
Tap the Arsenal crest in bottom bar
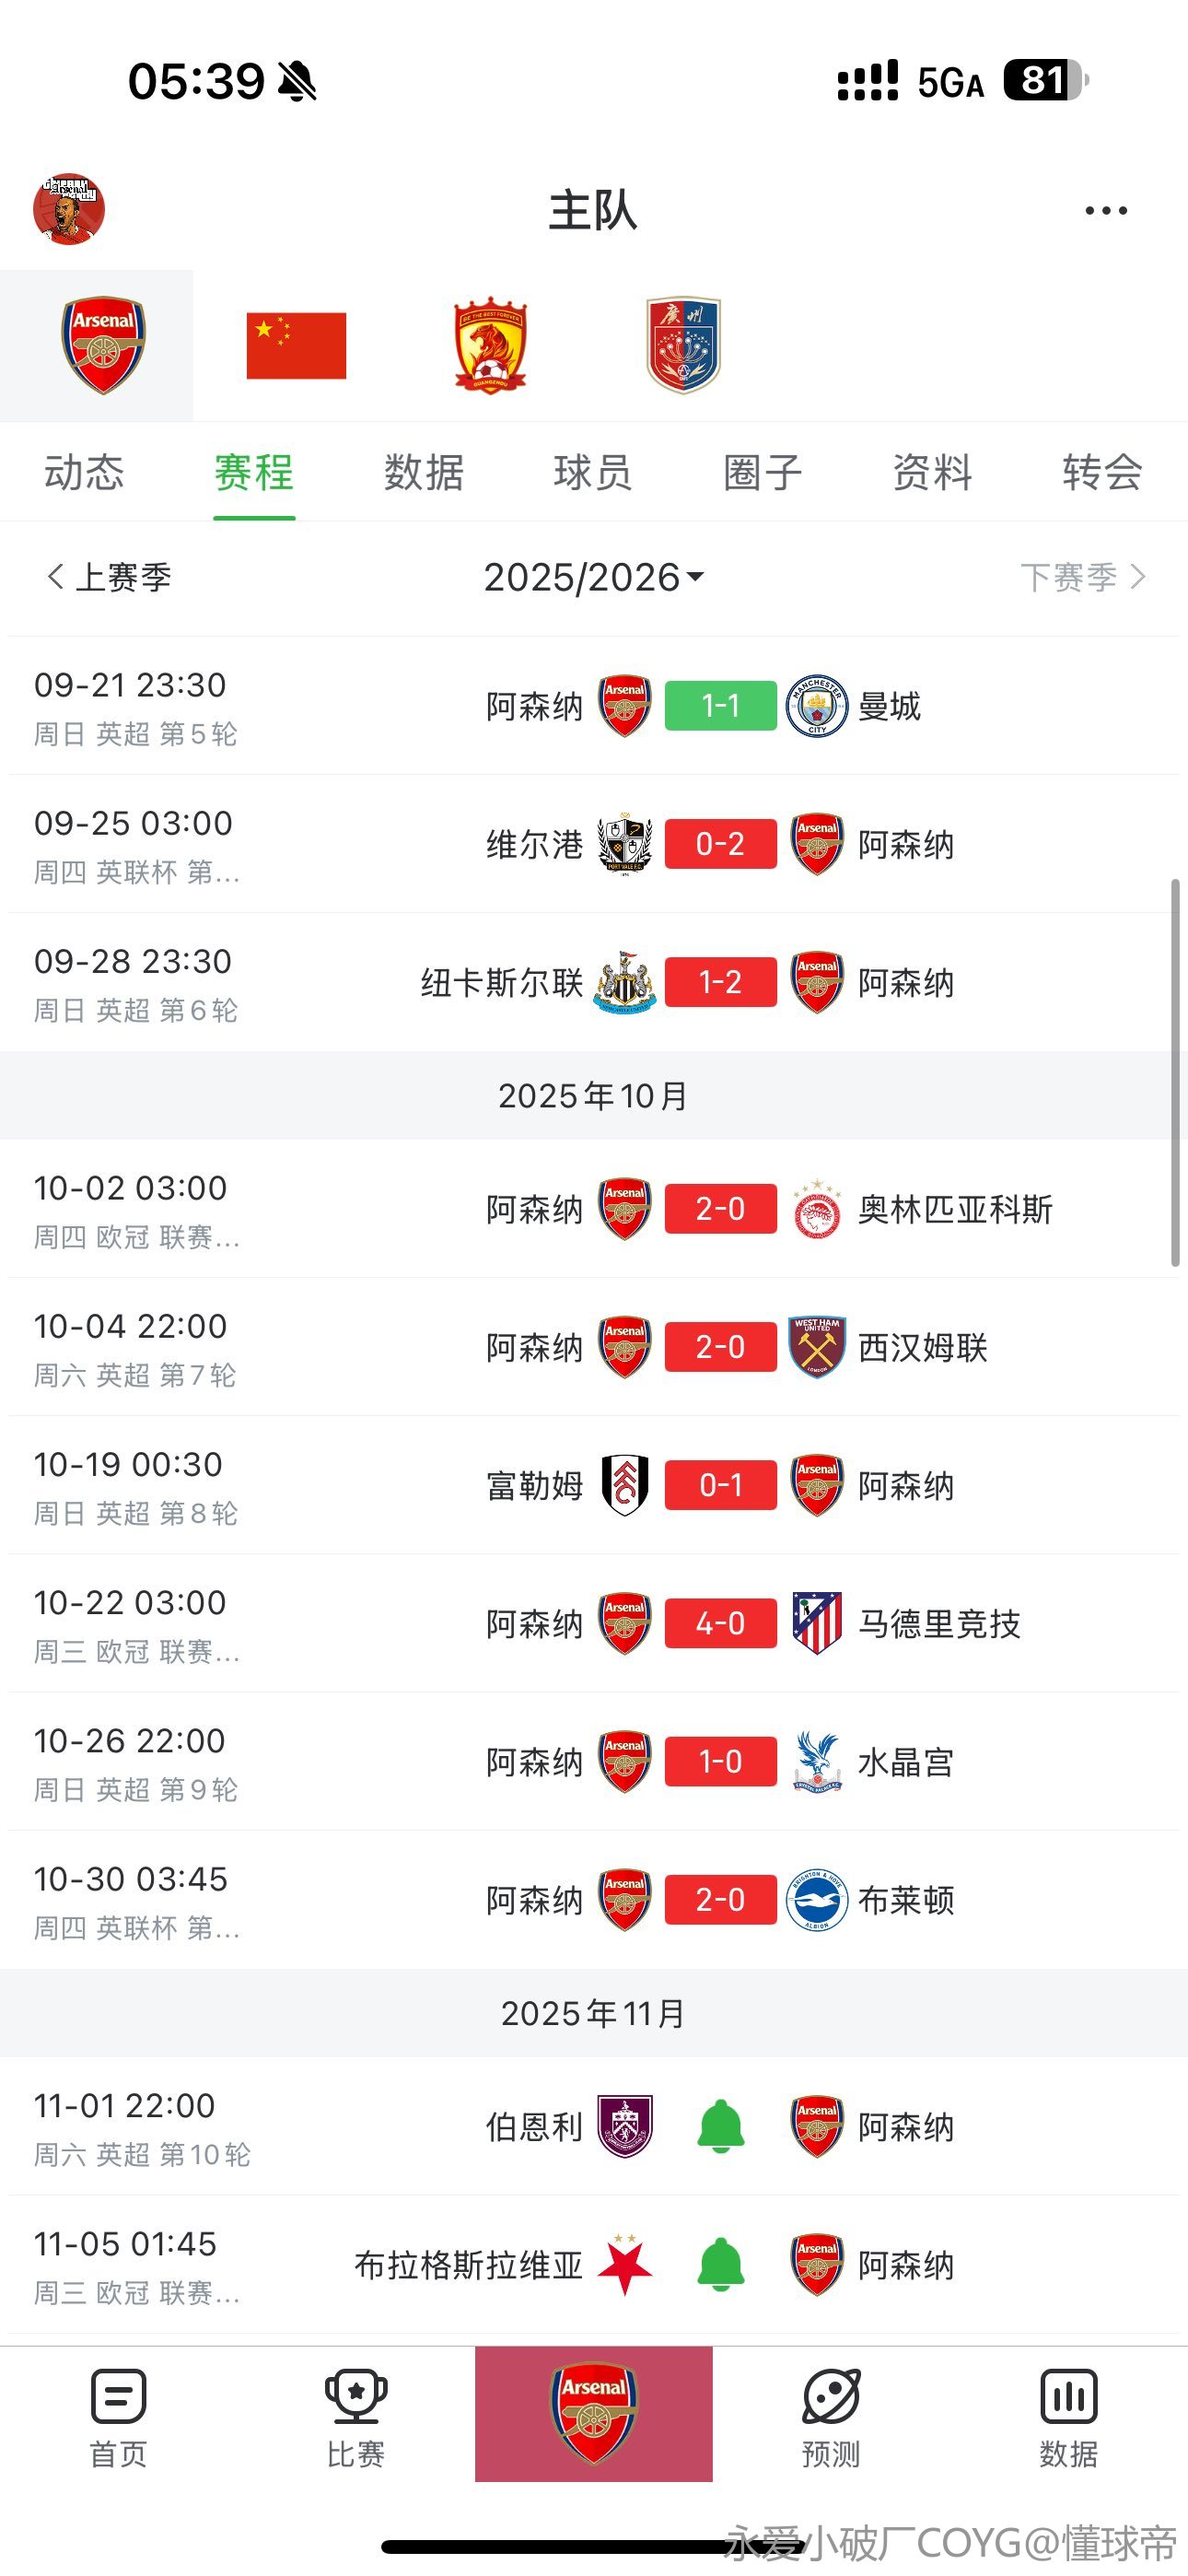594,2413
